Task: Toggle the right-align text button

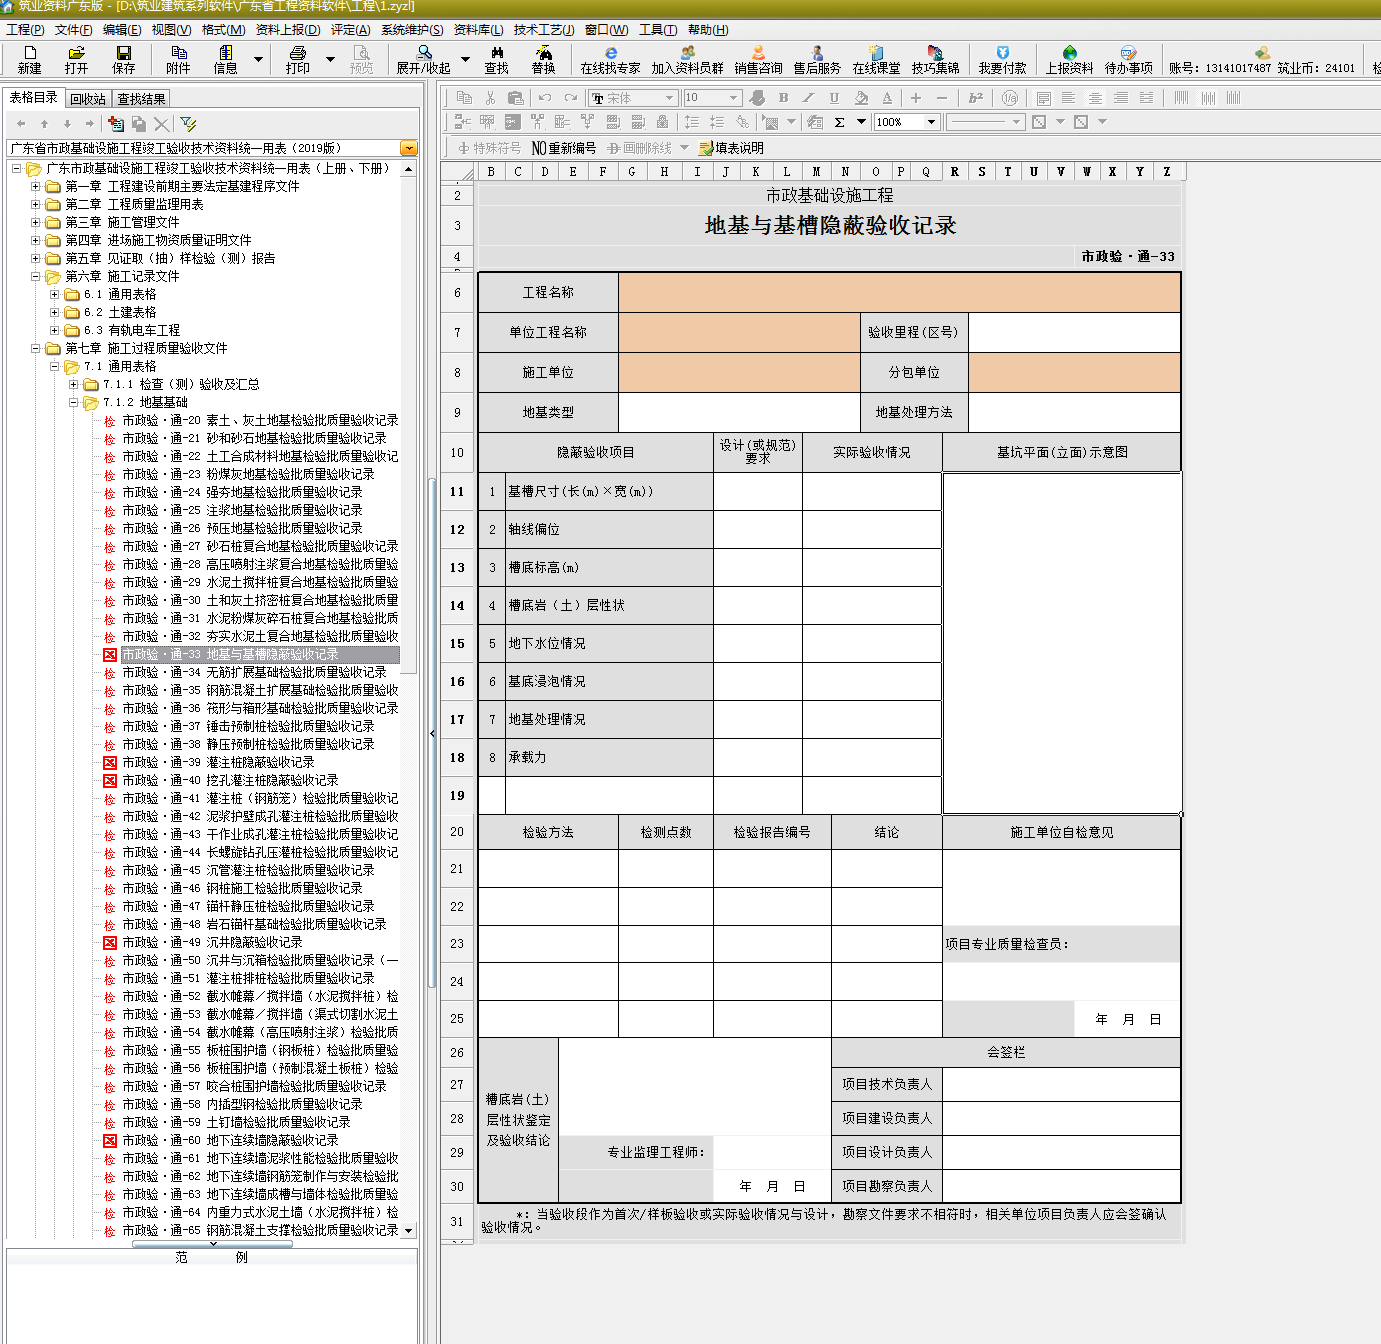Action: coord(1121,98)
